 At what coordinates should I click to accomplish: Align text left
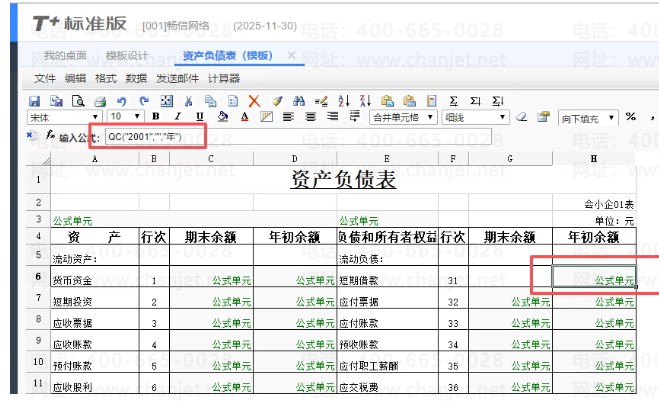[288, 116]
